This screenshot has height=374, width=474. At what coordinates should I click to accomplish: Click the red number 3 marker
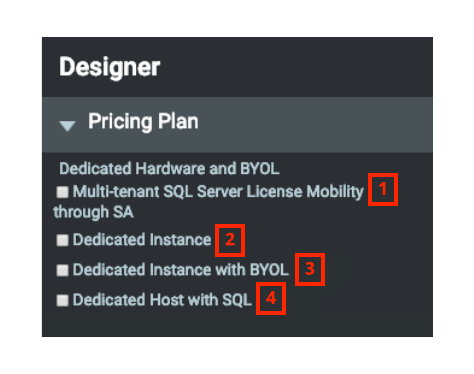[x=310, y=269]
